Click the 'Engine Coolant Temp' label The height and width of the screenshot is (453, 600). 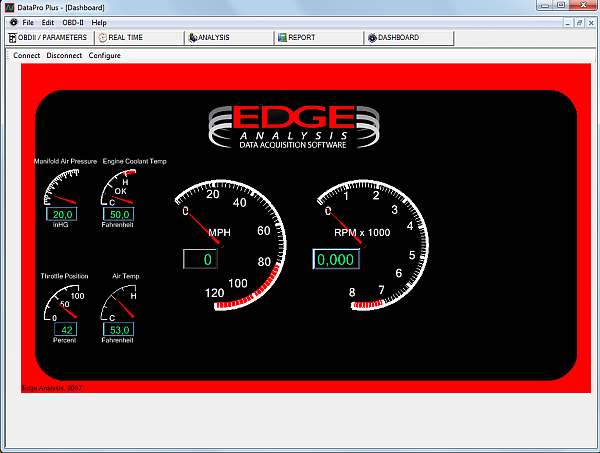click(135, 161)
